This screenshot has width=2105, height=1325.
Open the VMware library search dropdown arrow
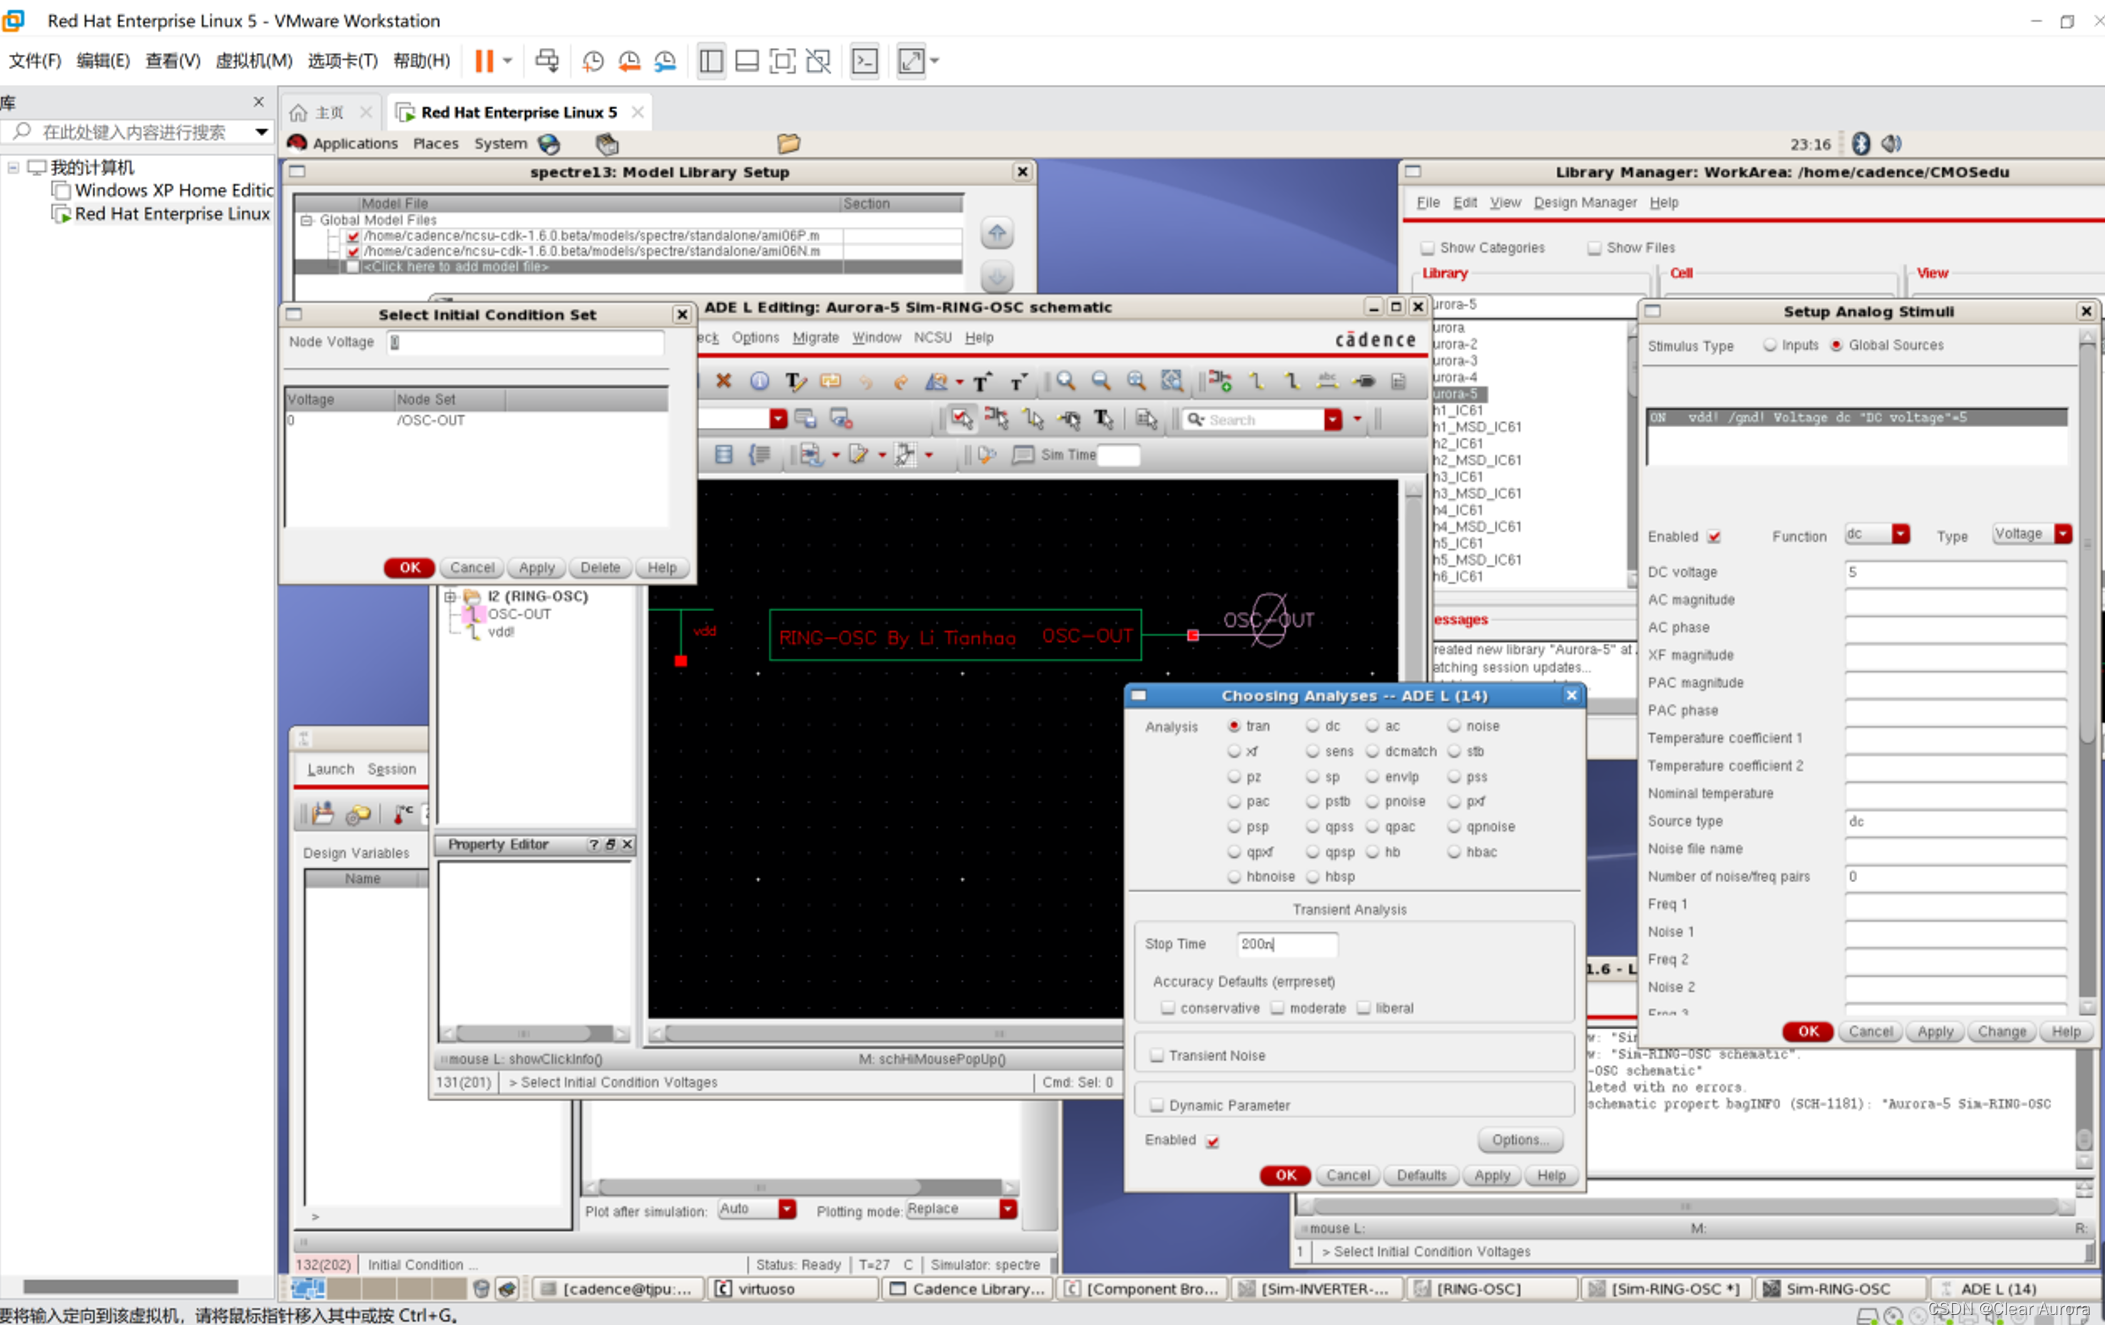[x=261, y=132]
